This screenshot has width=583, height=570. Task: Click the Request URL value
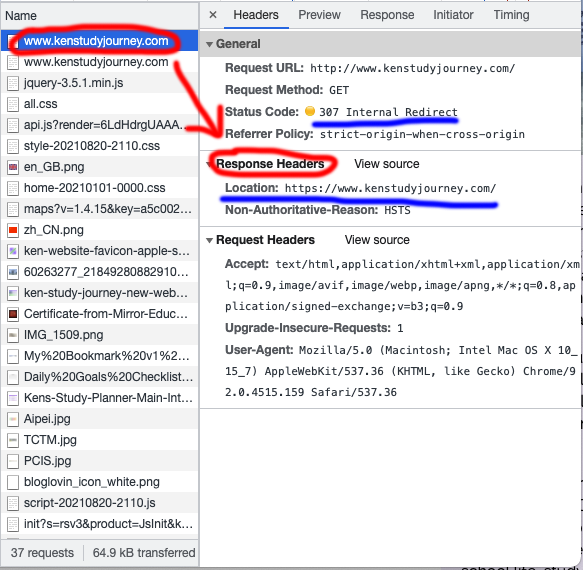click(x=412, y=68)
